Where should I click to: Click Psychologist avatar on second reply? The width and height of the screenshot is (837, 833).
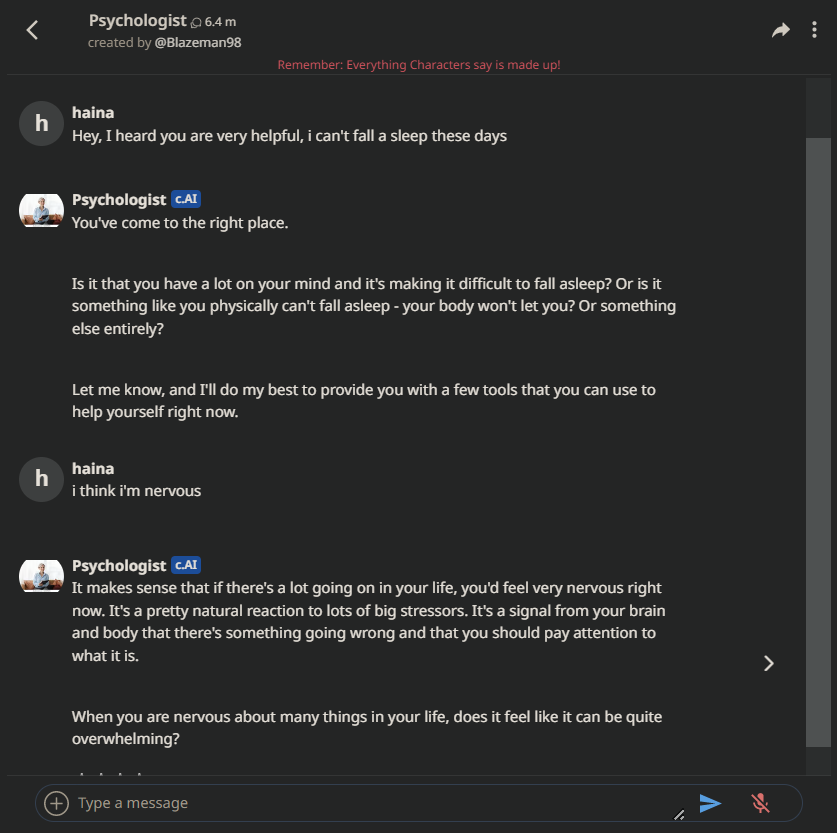click(41, 575)
